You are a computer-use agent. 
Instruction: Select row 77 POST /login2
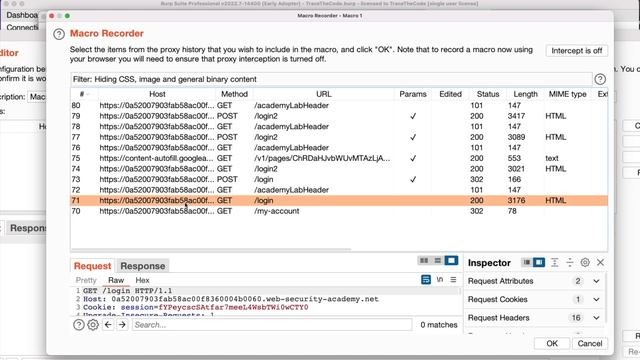click(339, 137)
